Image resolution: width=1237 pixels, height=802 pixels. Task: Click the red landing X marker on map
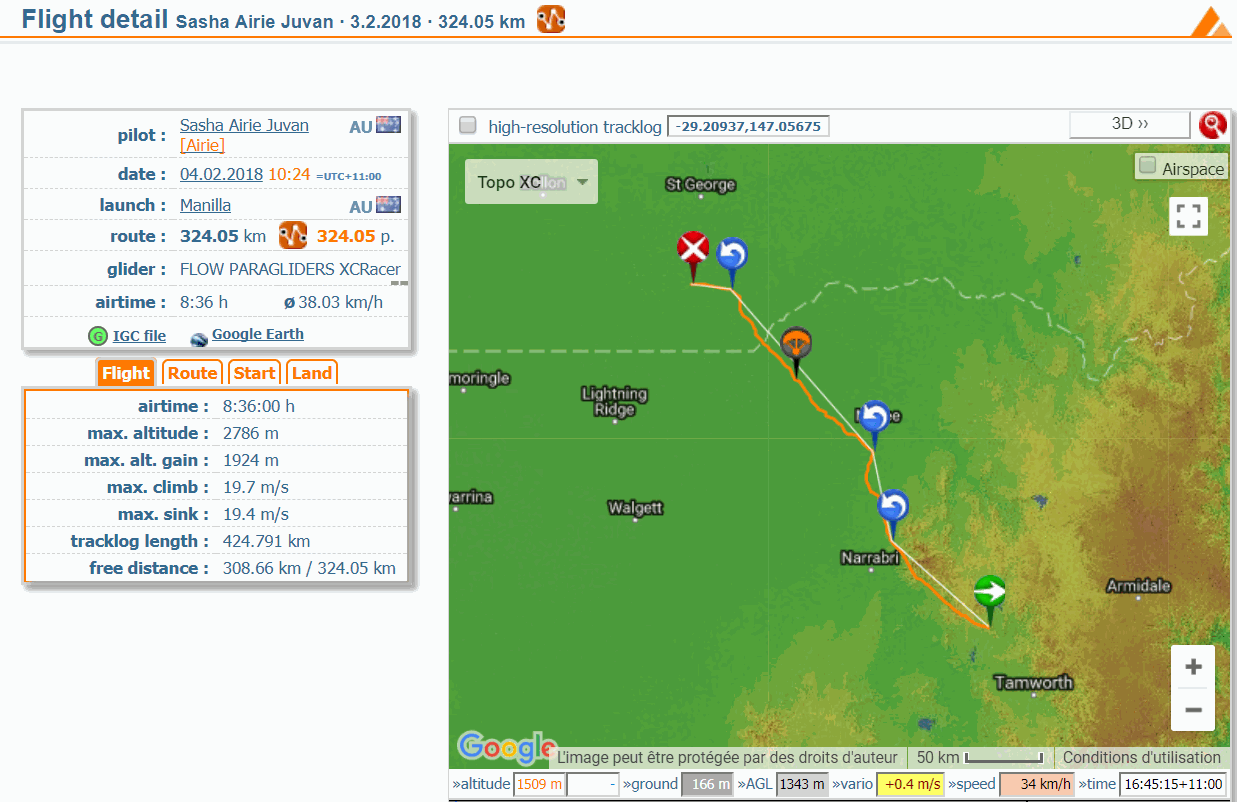(692, 248)
